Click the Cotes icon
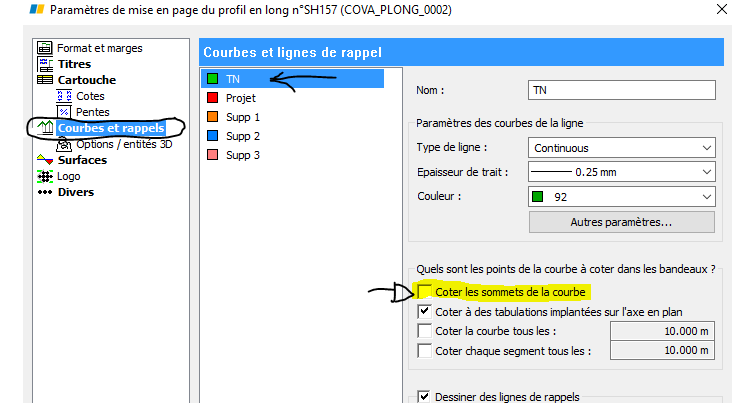Screen dimensions: 732x403 point(64,96)
